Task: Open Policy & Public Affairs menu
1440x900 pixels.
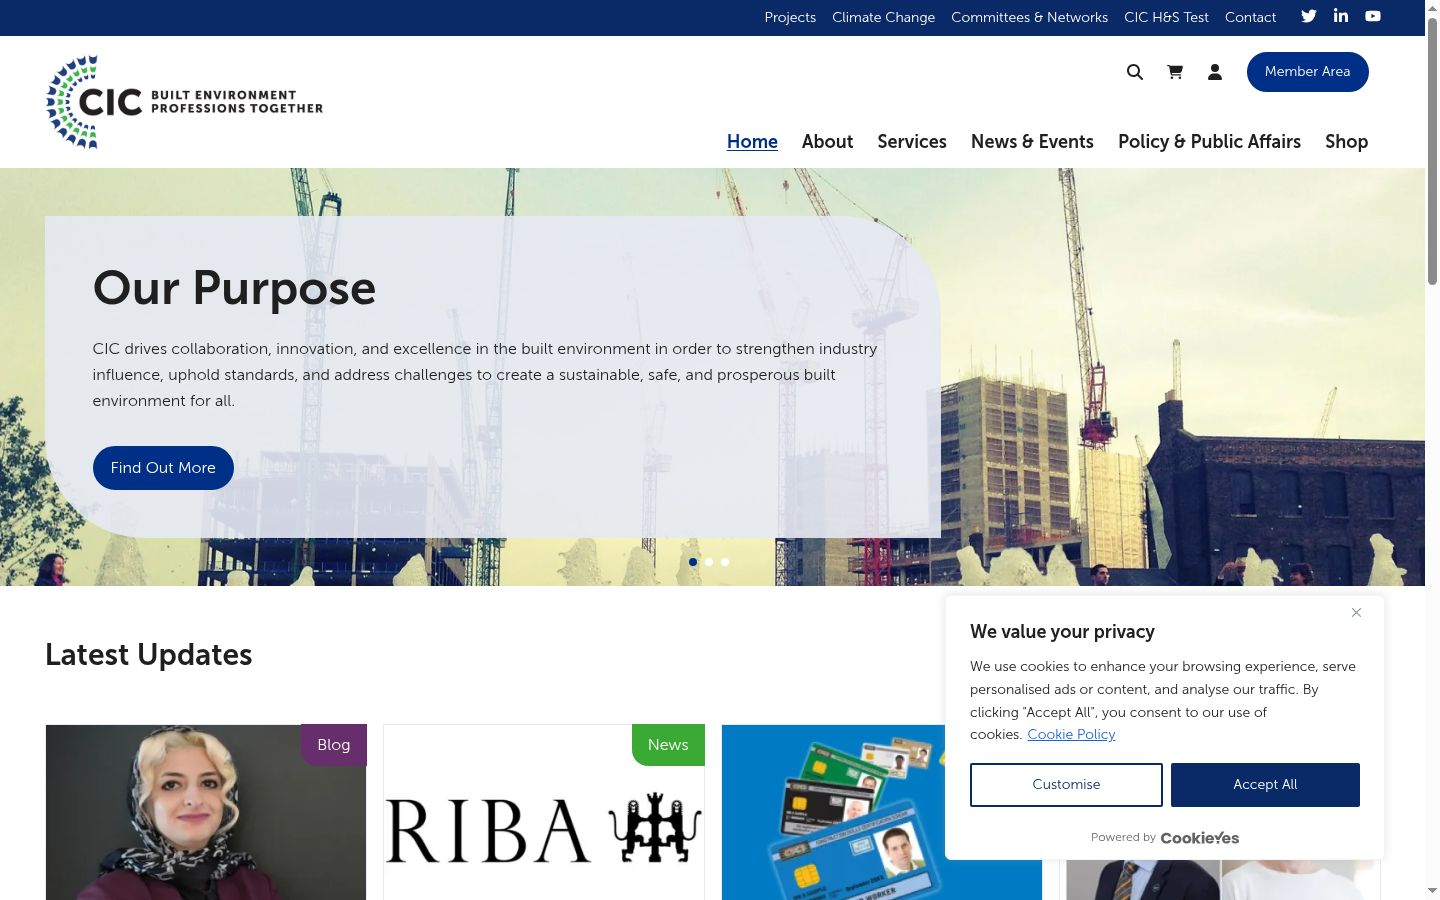Action: pyautogui.click(x=1209, y=142)
